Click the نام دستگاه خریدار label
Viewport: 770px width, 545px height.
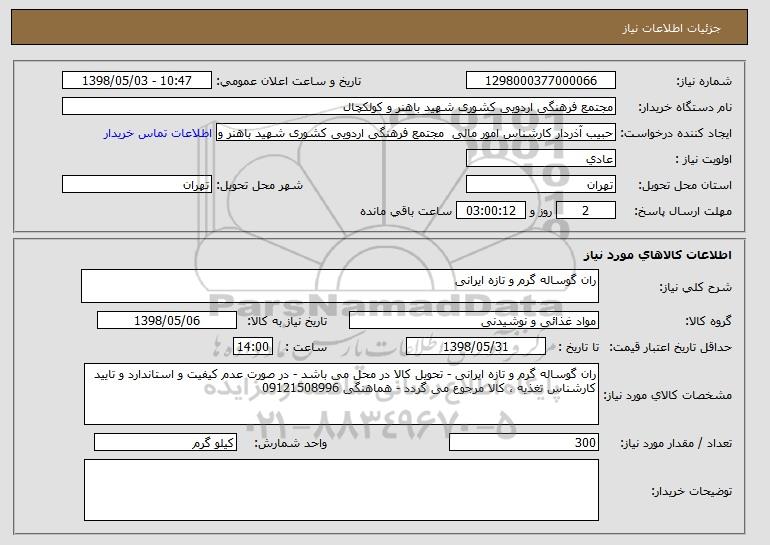click(x=685, y=107)
